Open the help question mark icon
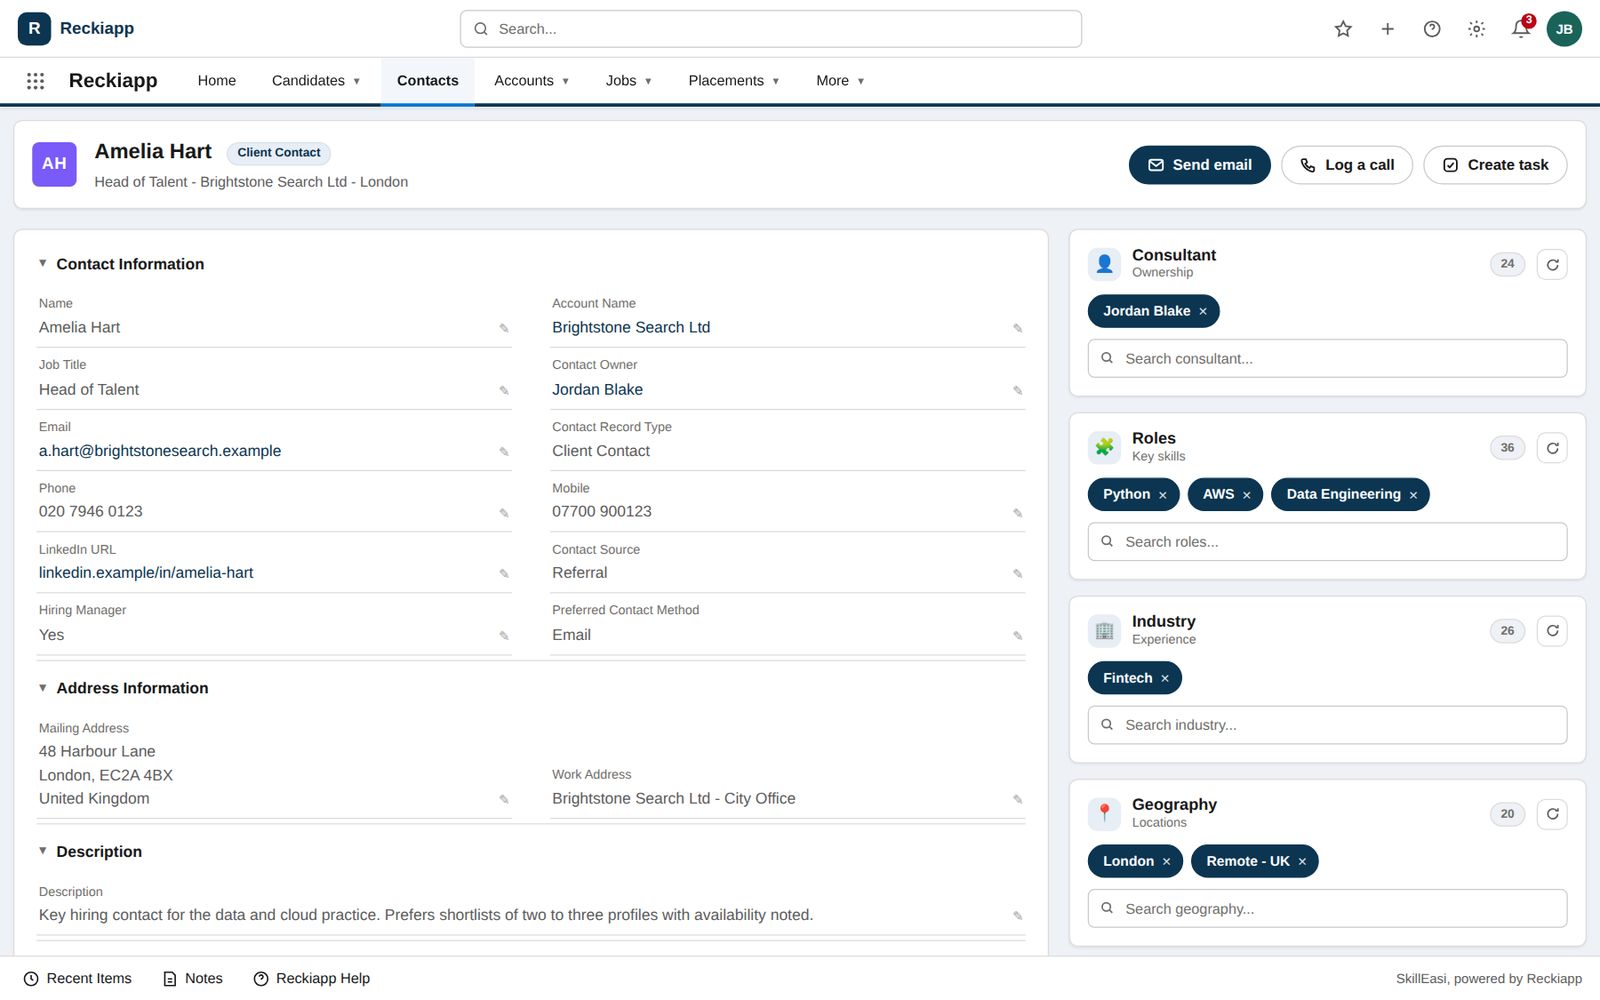 point(1432,29)
